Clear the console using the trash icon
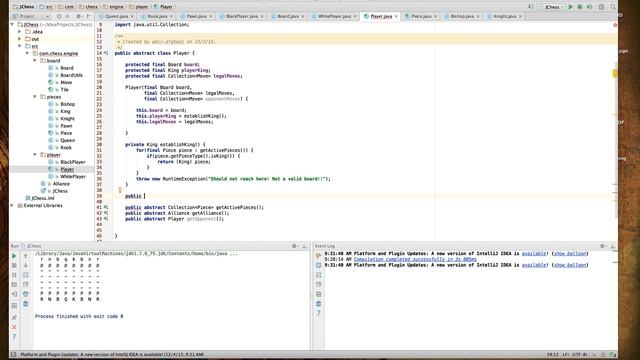Image resolution: width=640 pixels, height=360 pixels. point(25,304)
